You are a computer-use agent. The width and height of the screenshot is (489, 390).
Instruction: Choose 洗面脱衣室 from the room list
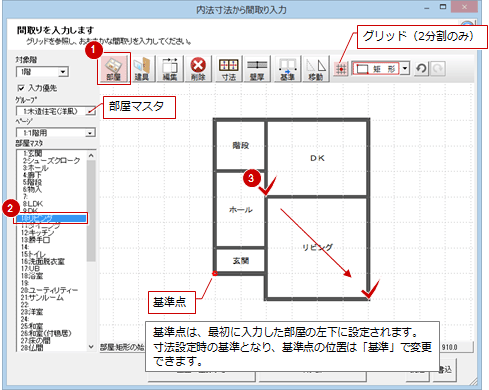pos(43,262)
